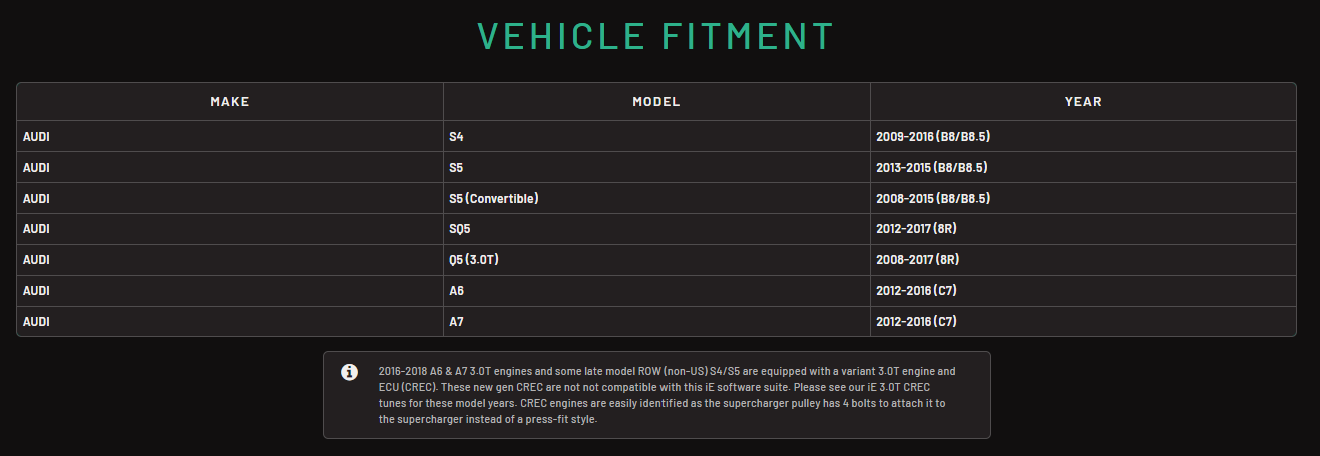The image size is (1320, 456).
Task: Click the CREC compatibility note text
Action: pos(665,395)
